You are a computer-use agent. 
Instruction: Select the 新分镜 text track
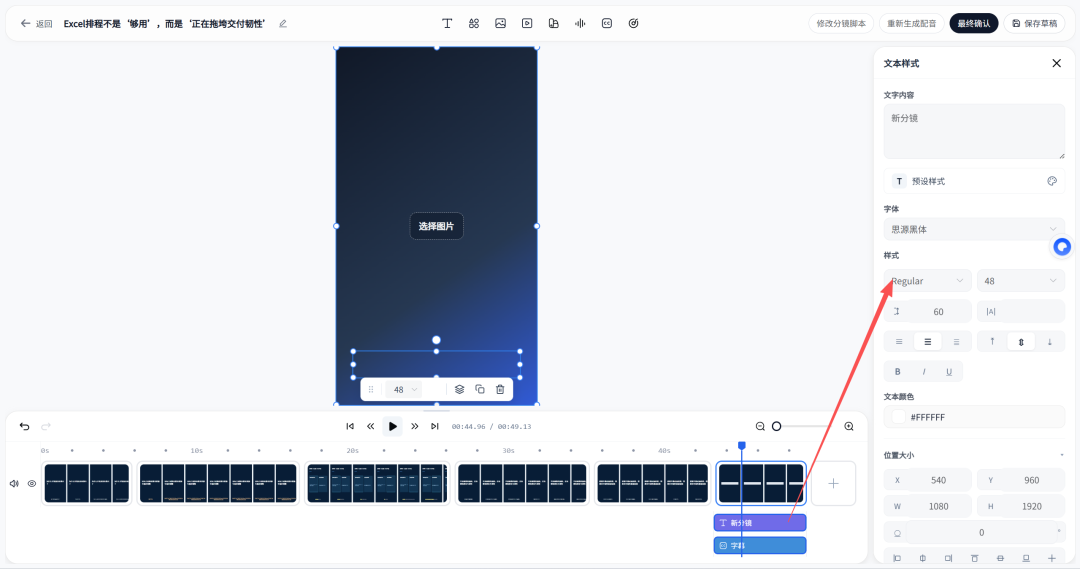tap(760, 523)
